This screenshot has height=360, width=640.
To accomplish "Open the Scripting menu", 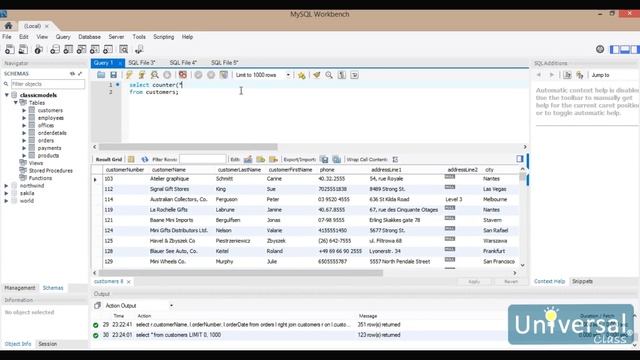I will pyautogui.click(x=164, y=37).
